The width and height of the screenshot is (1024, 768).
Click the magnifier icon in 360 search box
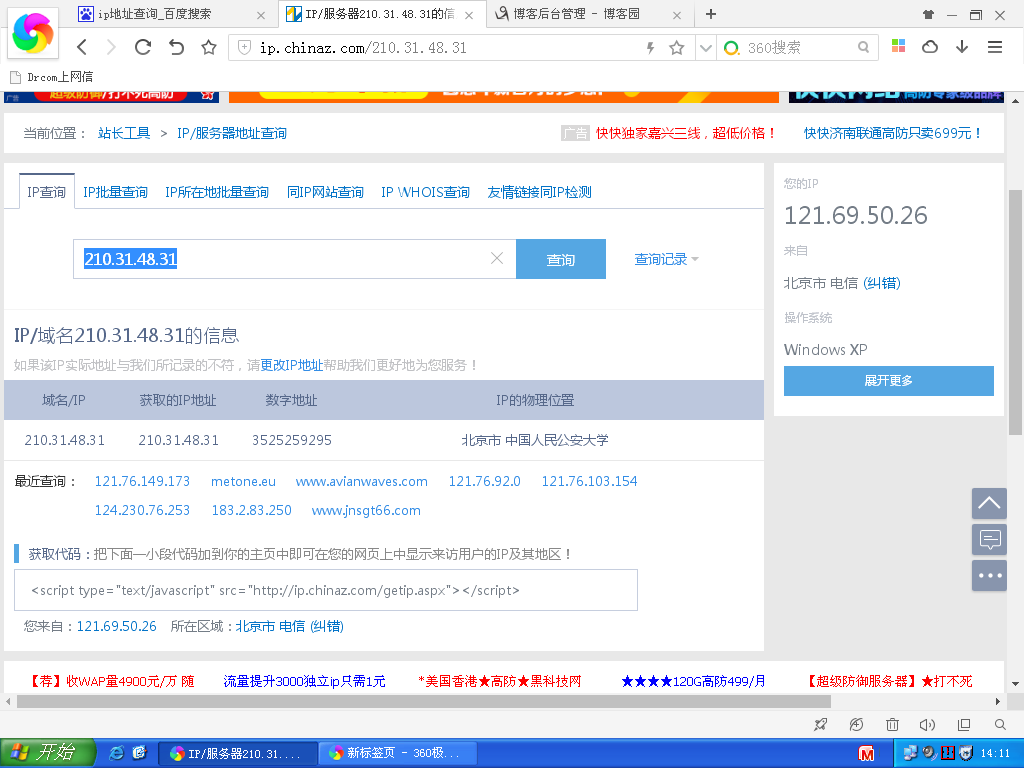(x=863, y=47)
